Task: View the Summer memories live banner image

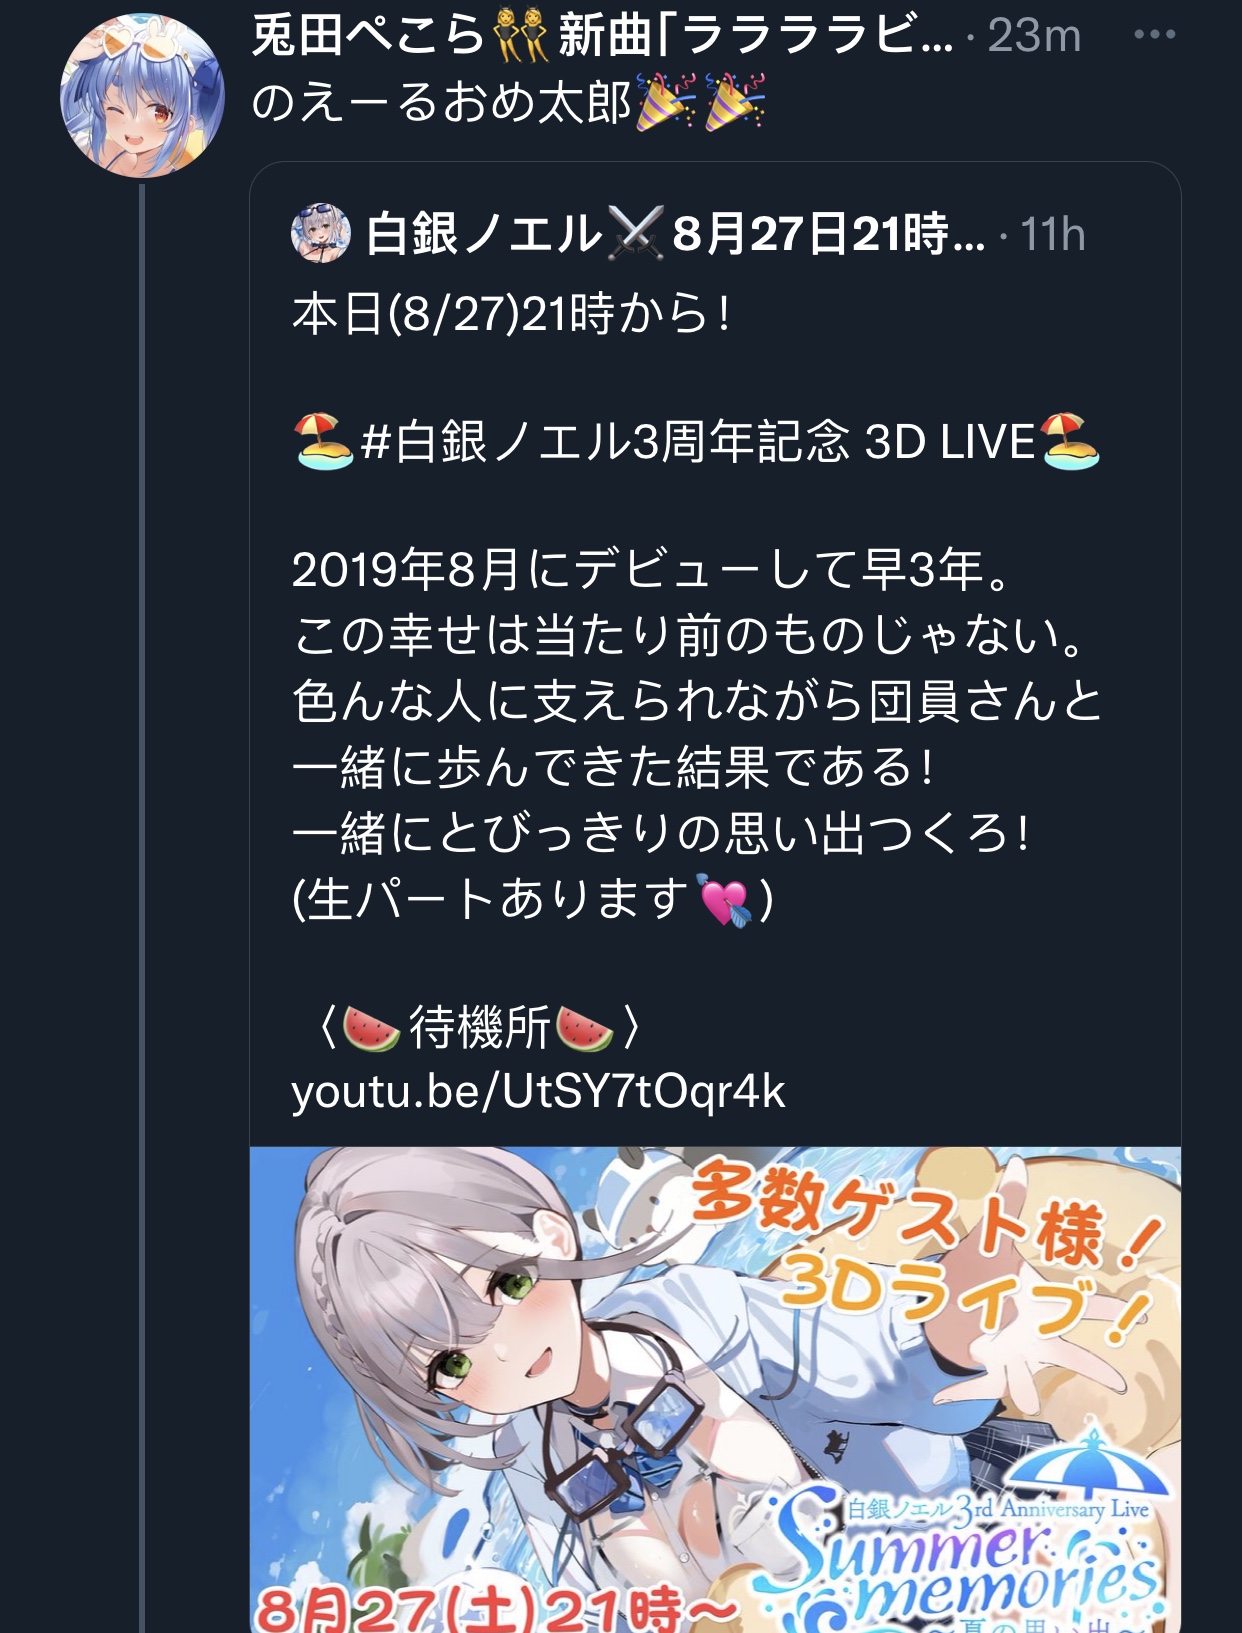Action: 715,1390
